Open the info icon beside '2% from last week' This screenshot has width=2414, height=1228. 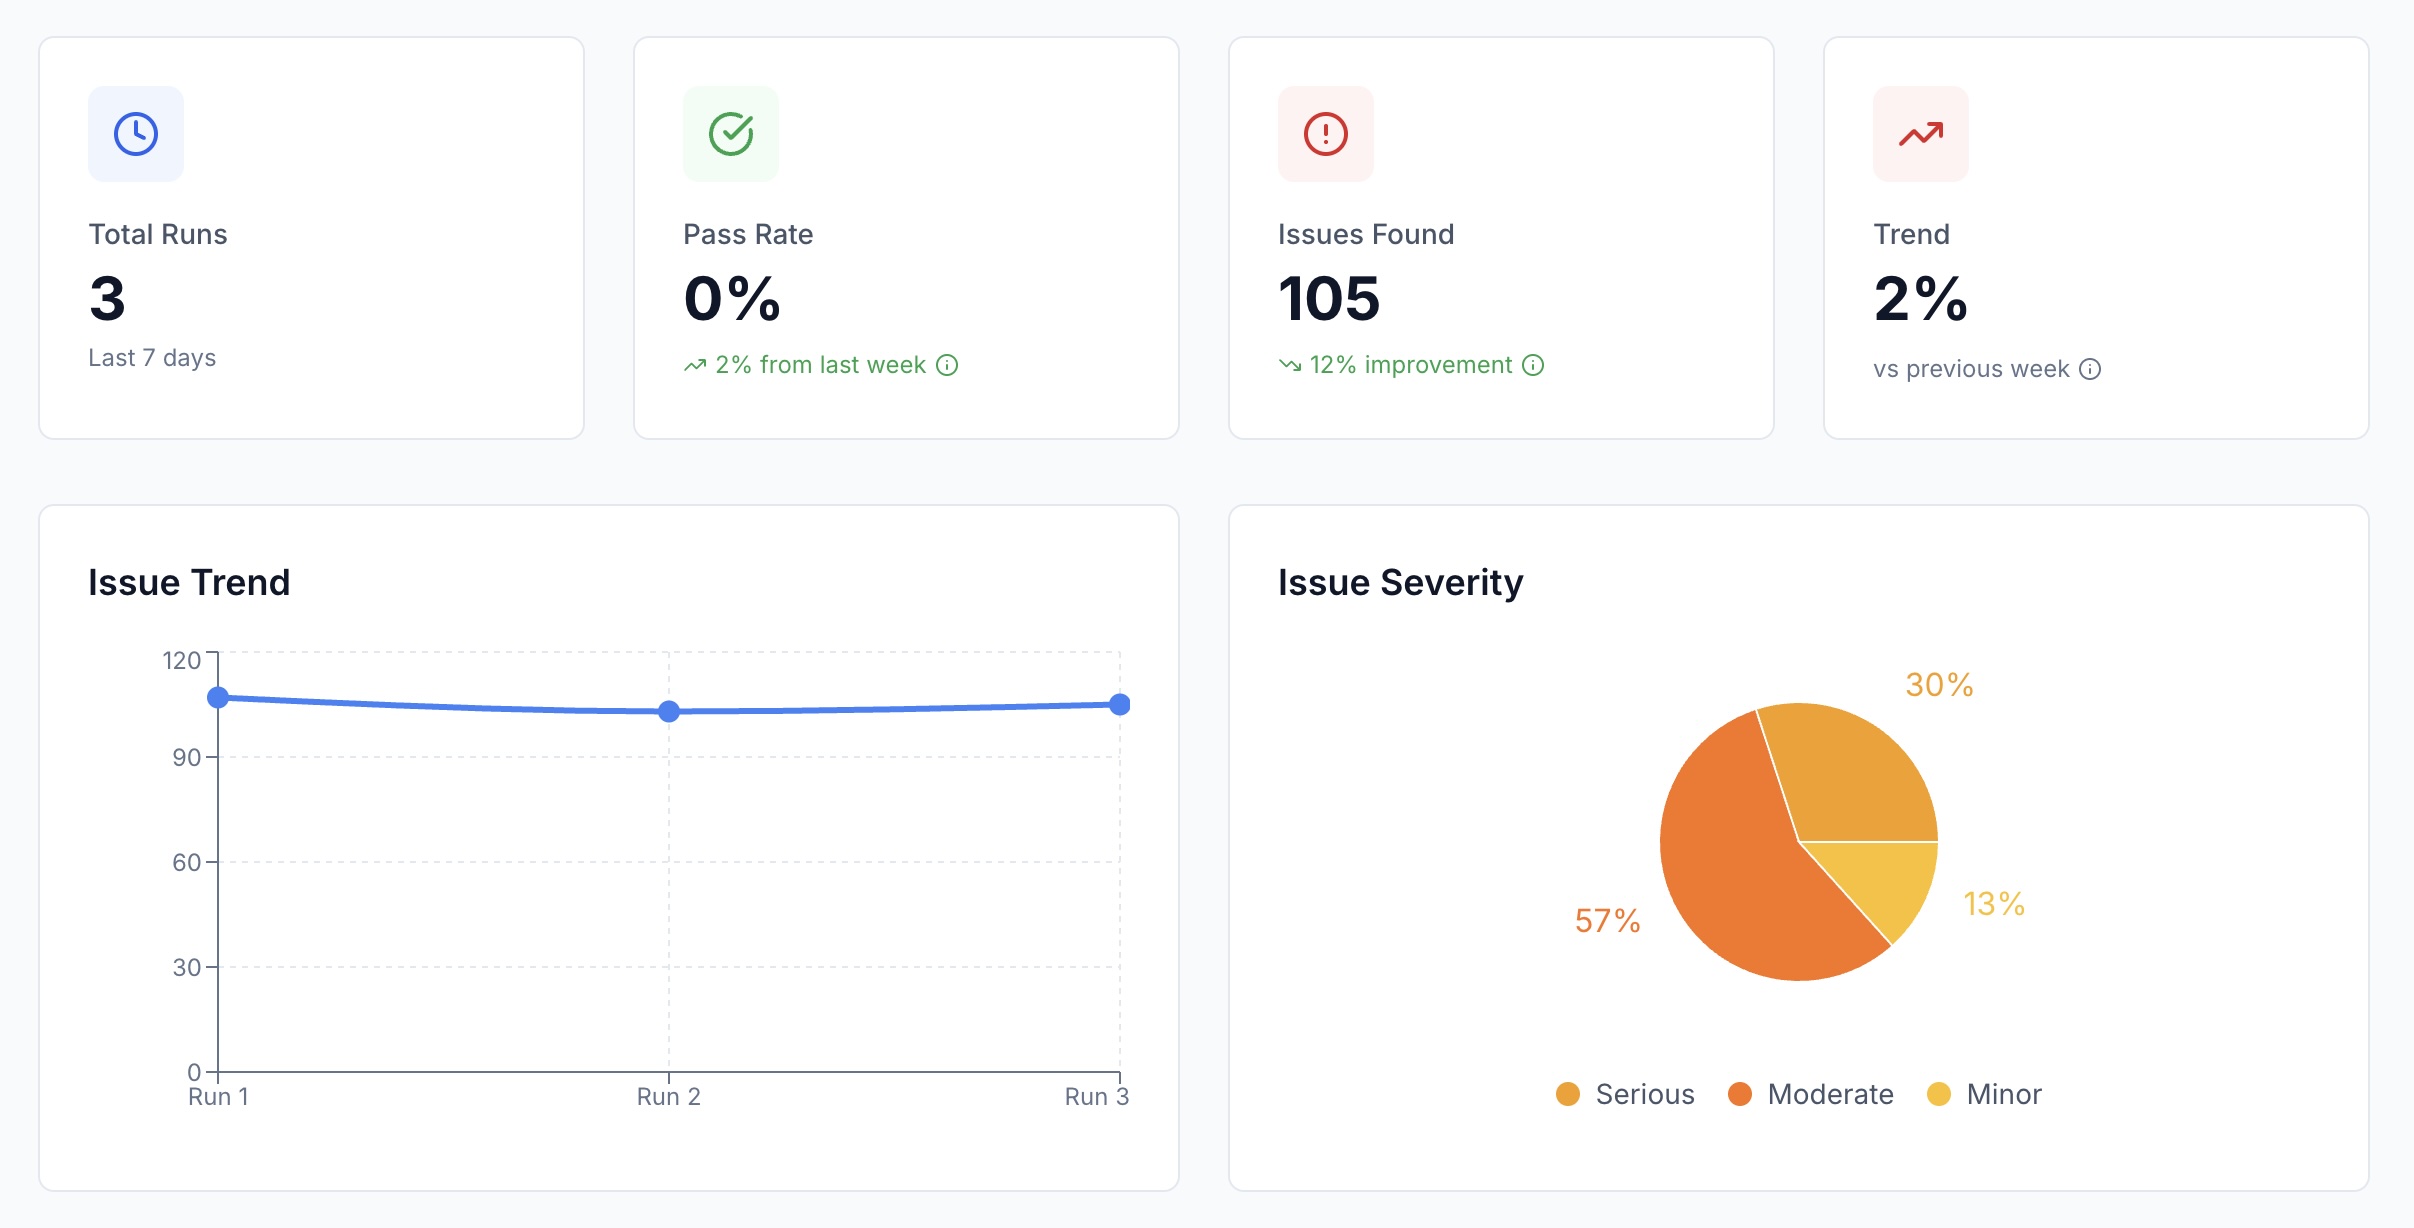[x=948, y=365]
